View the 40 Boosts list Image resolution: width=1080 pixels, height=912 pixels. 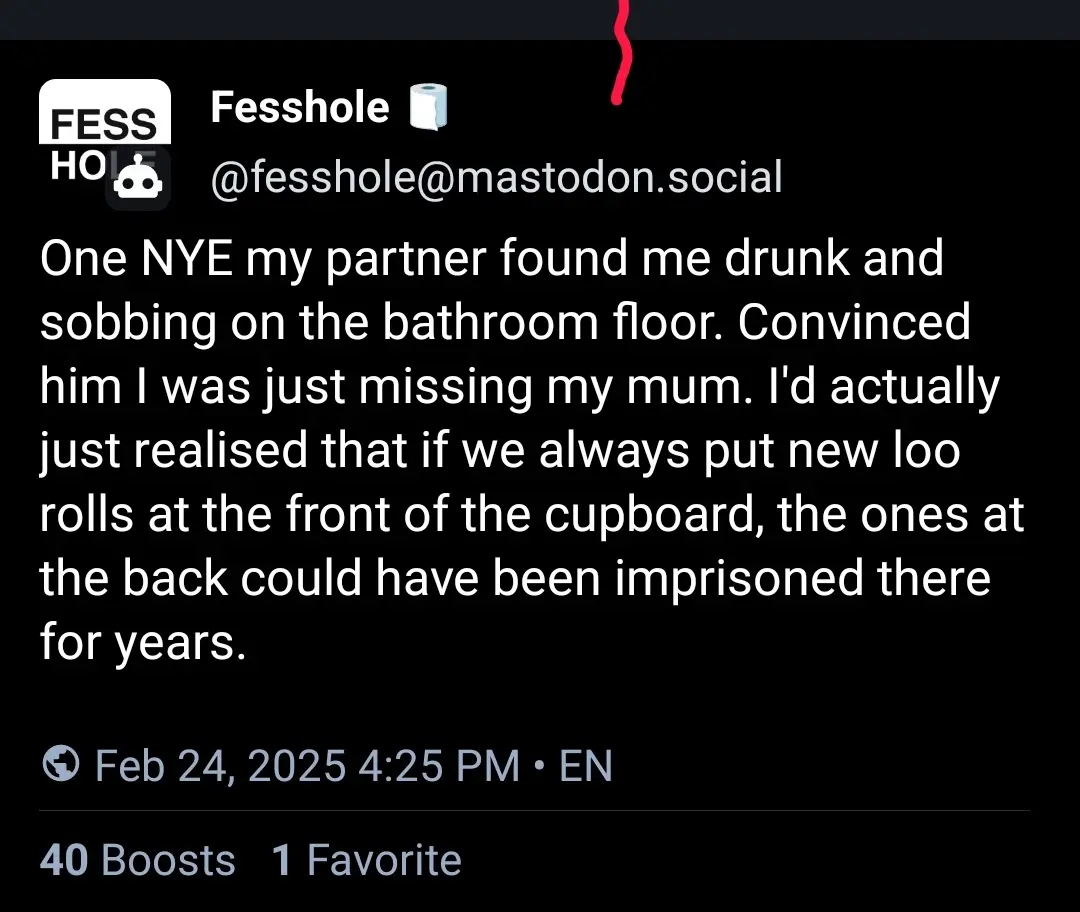[138, 860]
